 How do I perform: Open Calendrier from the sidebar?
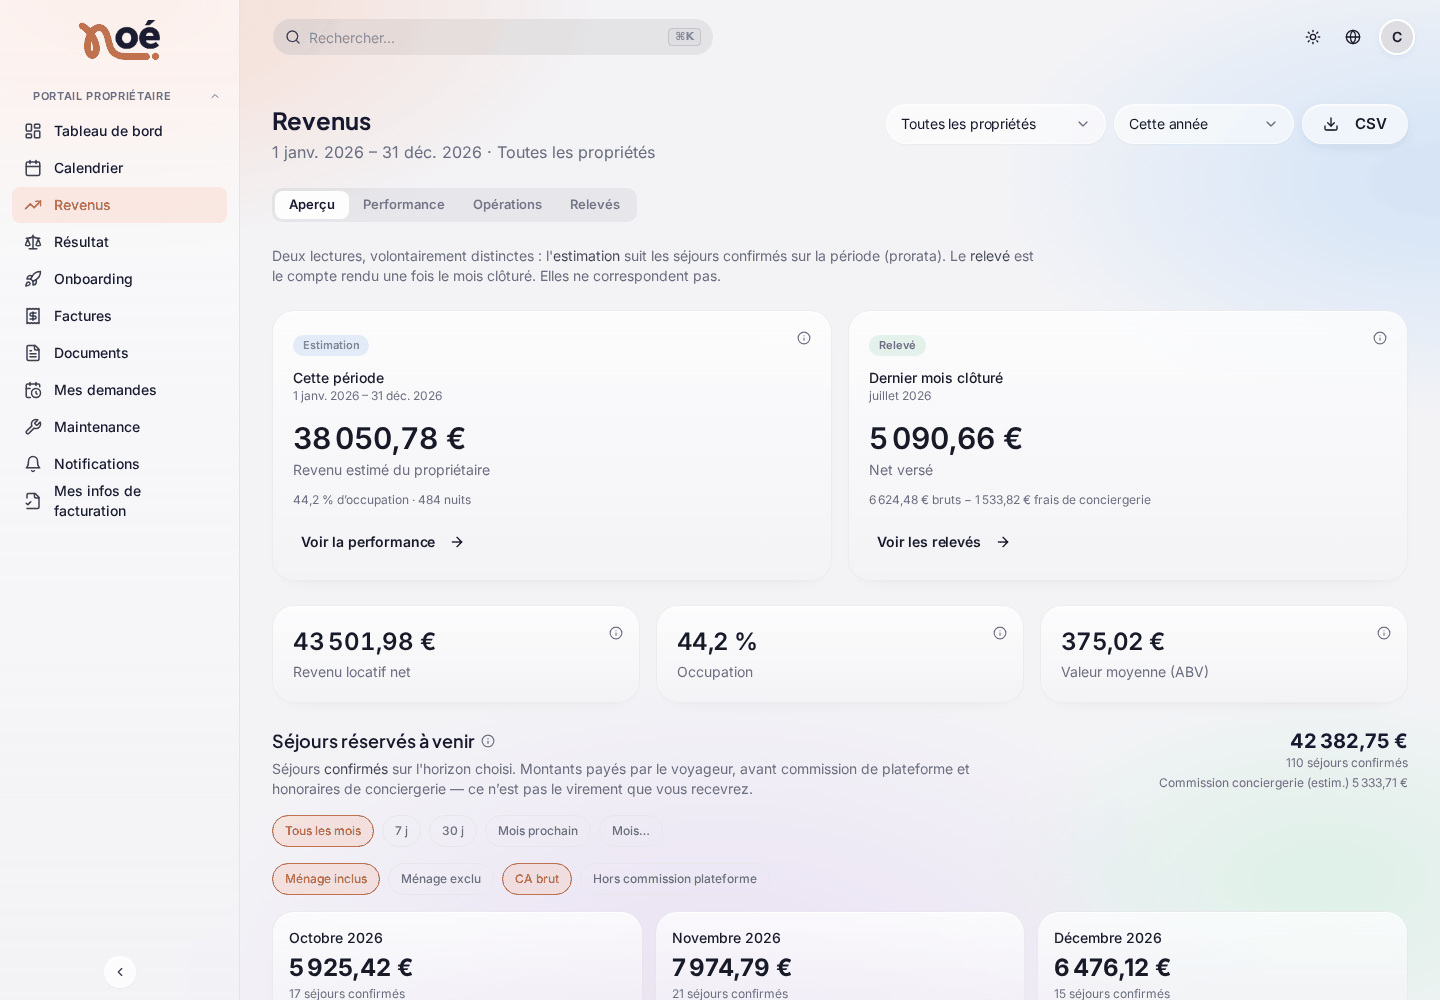(x=119, y=168)
